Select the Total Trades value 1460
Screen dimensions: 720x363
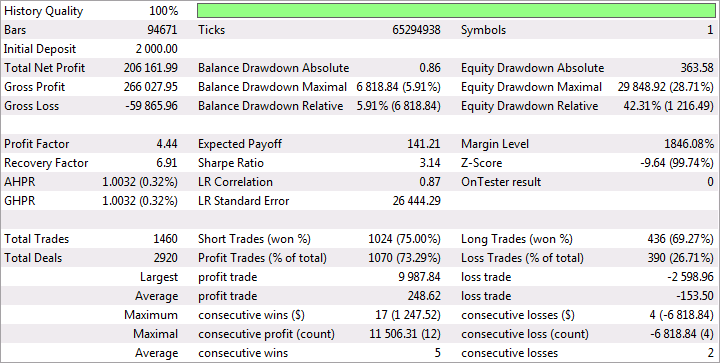point(165,239)
